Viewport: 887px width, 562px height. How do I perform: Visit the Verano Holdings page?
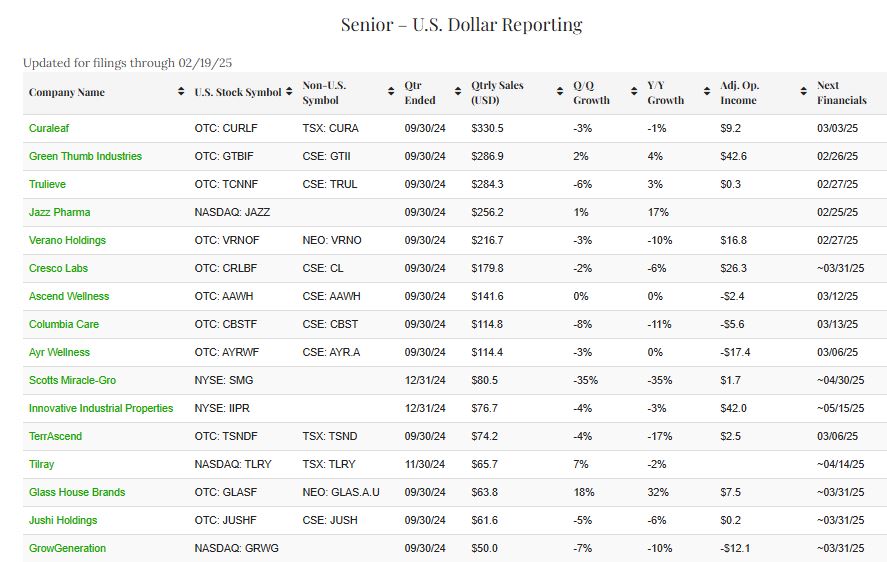[67, 241]
